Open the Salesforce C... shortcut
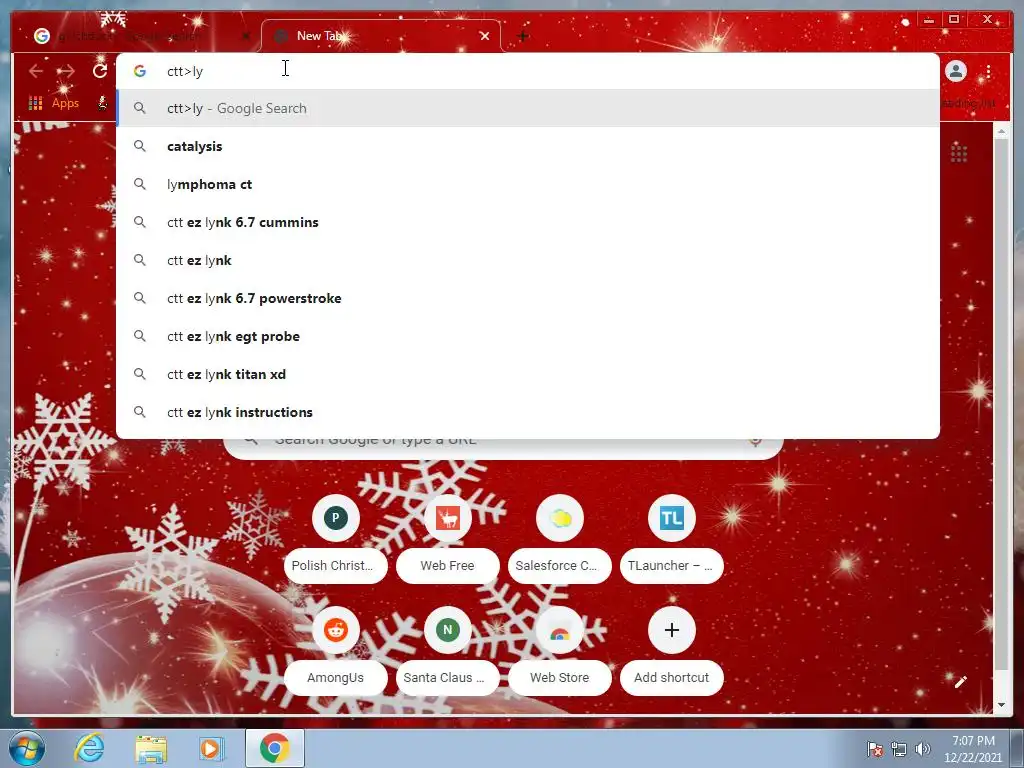 [560, 539]
